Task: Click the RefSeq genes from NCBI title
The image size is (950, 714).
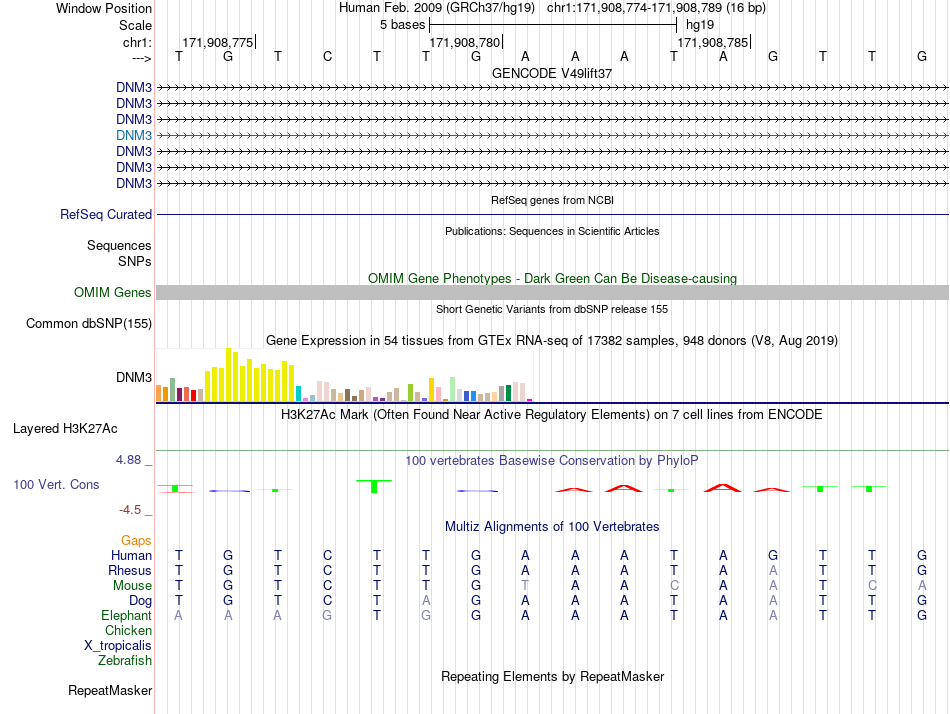Action: click(x=553, y=200)
